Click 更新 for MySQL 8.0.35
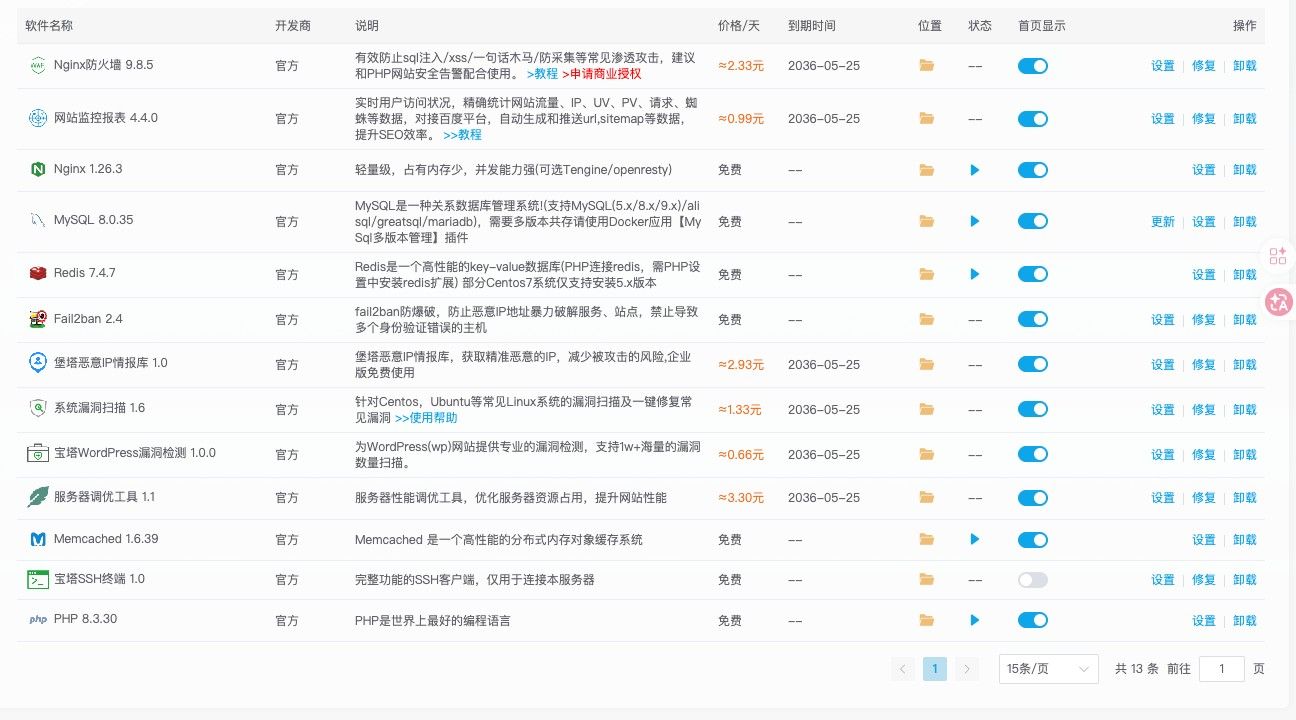Image resolution: width=1296 pixels, height=720 pixels. pyautogui.click(x=1163, y=222)
